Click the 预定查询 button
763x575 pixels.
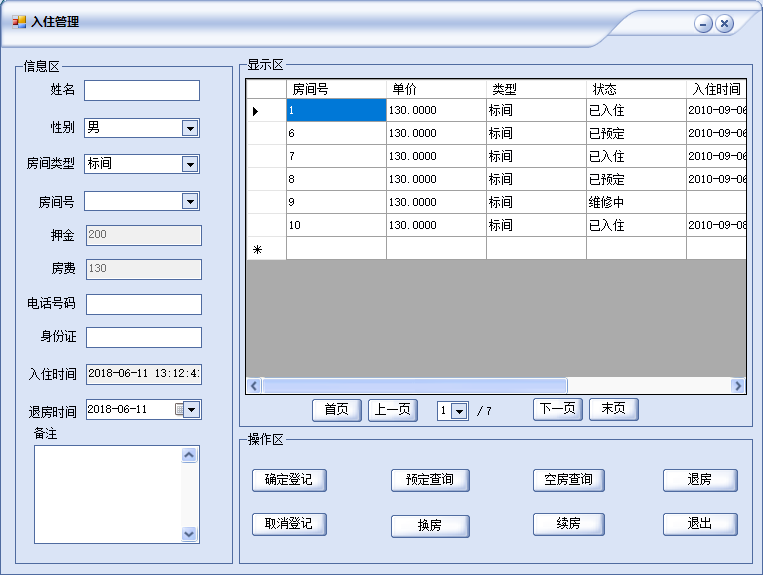[x=430, y=480]
